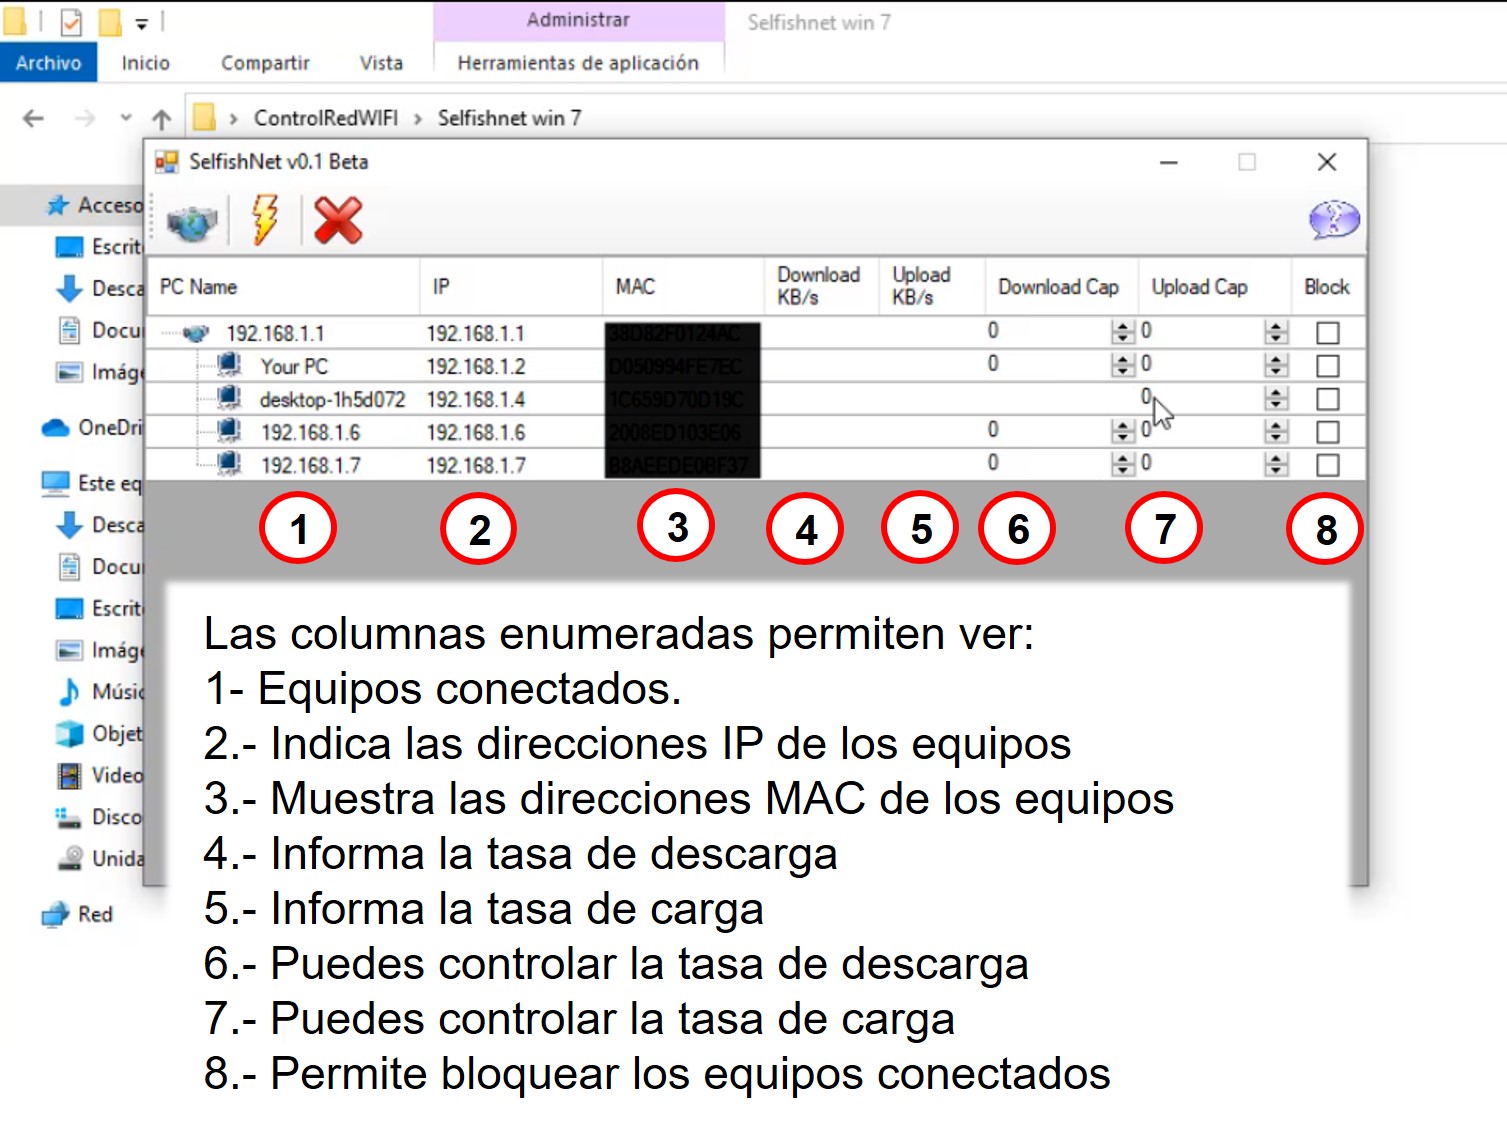This screenshot has height=1127, width=1507.
Task: Adjust Upload Cap stepper for desktop-1h5d072
Action: click(x=1276, y=398)
